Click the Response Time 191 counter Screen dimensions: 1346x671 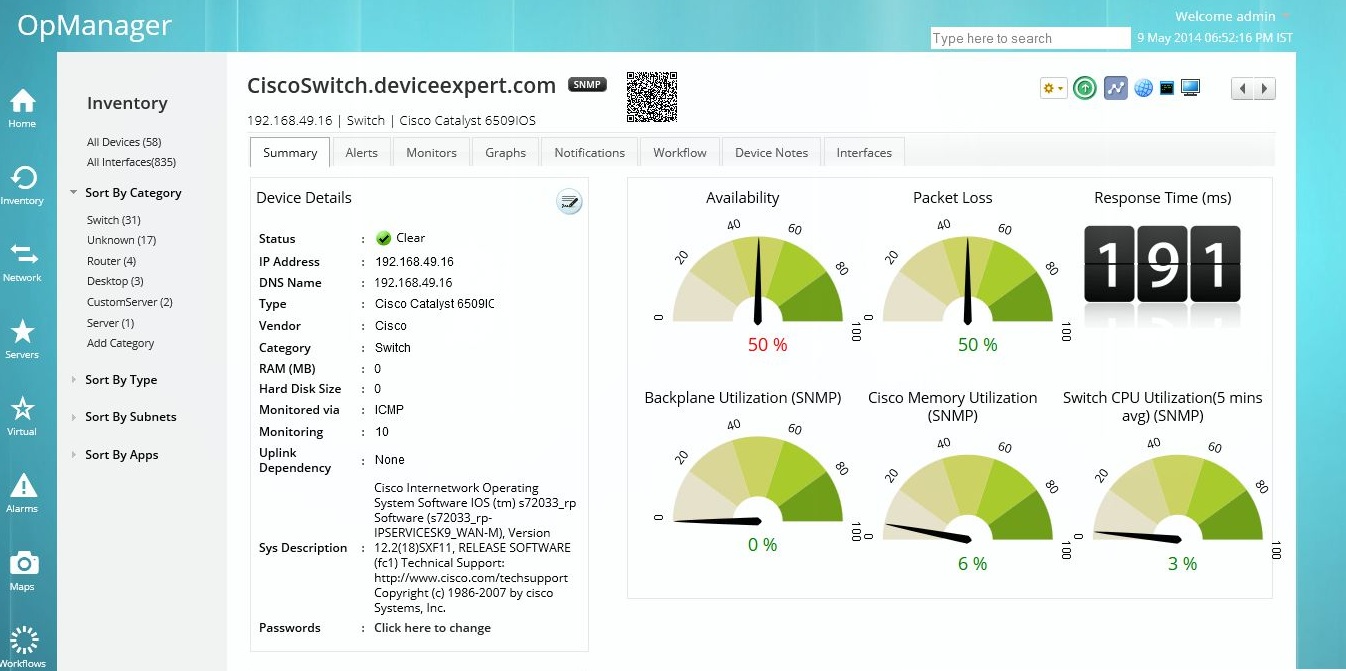(x=1162, y=265)
